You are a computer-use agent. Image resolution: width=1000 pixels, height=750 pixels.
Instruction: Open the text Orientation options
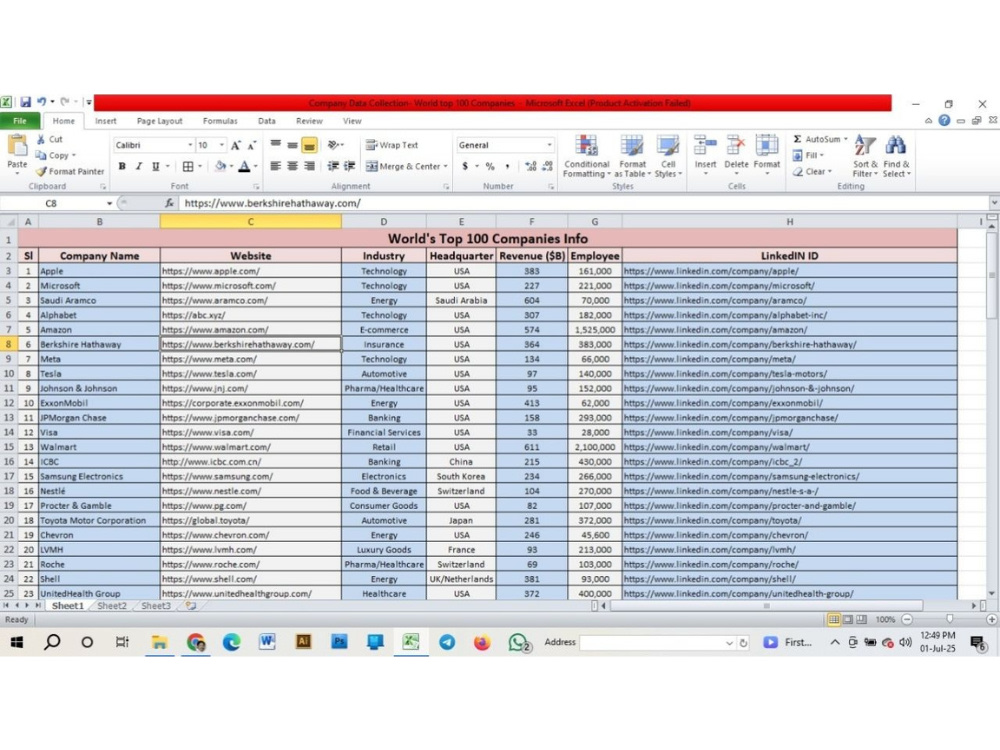click(x=335, y=145)
